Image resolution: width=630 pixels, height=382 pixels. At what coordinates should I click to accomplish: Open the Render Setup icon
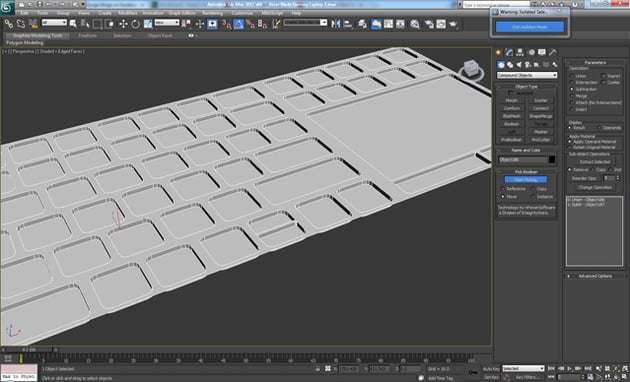coord(429,24)
